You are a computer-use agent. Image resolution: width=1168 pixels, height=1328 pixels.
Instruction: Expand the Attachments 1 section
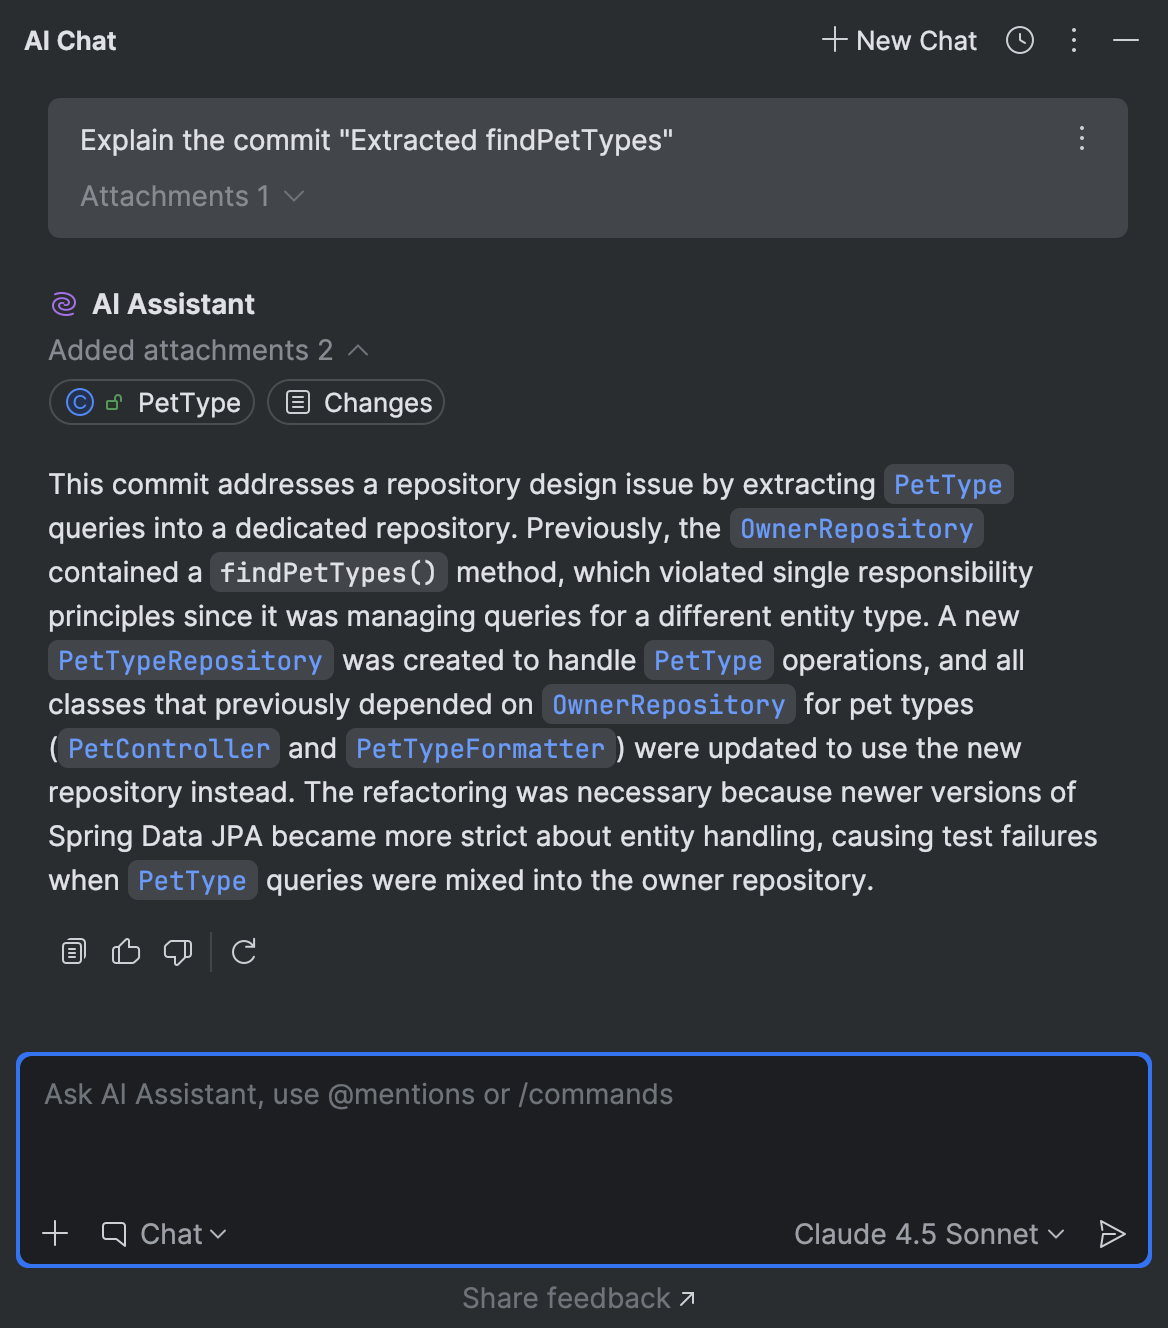[x=192, y=196]
